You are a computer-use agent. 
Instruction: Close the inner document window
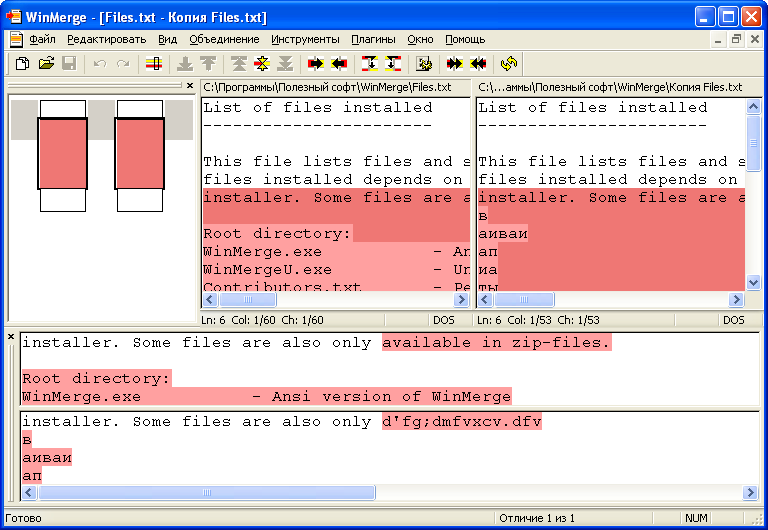(755, 40)
